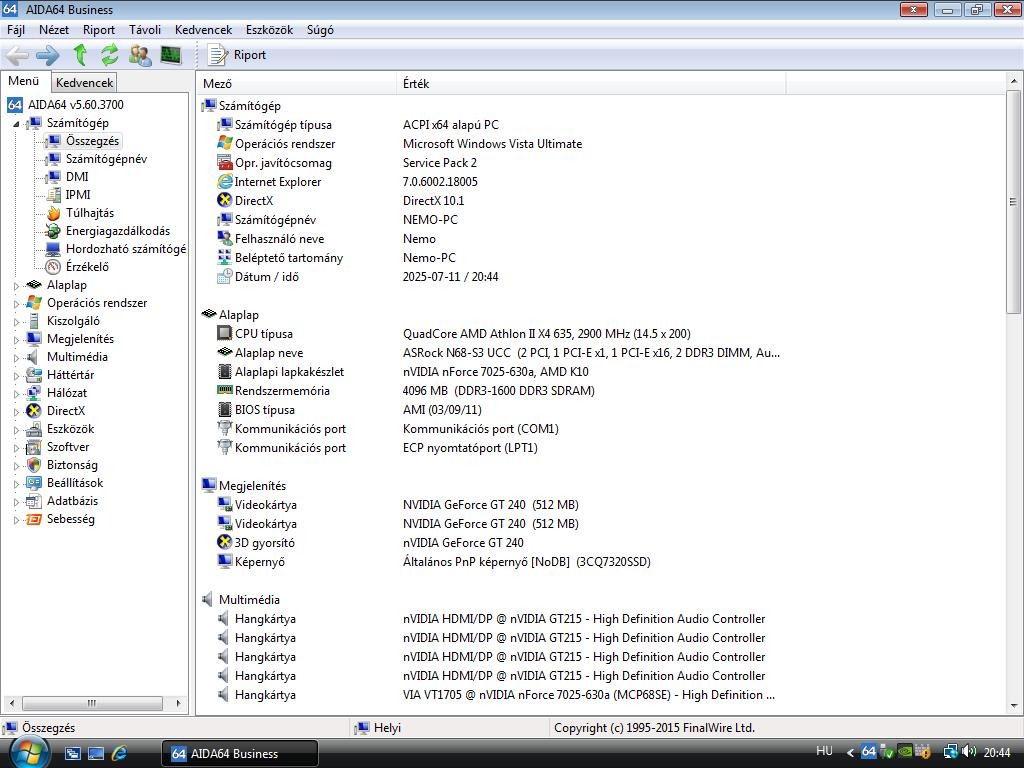The width and height of the screenshot is (1024, 768).
Task: Open the user management toolbar icon
Action: coord(140,56)
